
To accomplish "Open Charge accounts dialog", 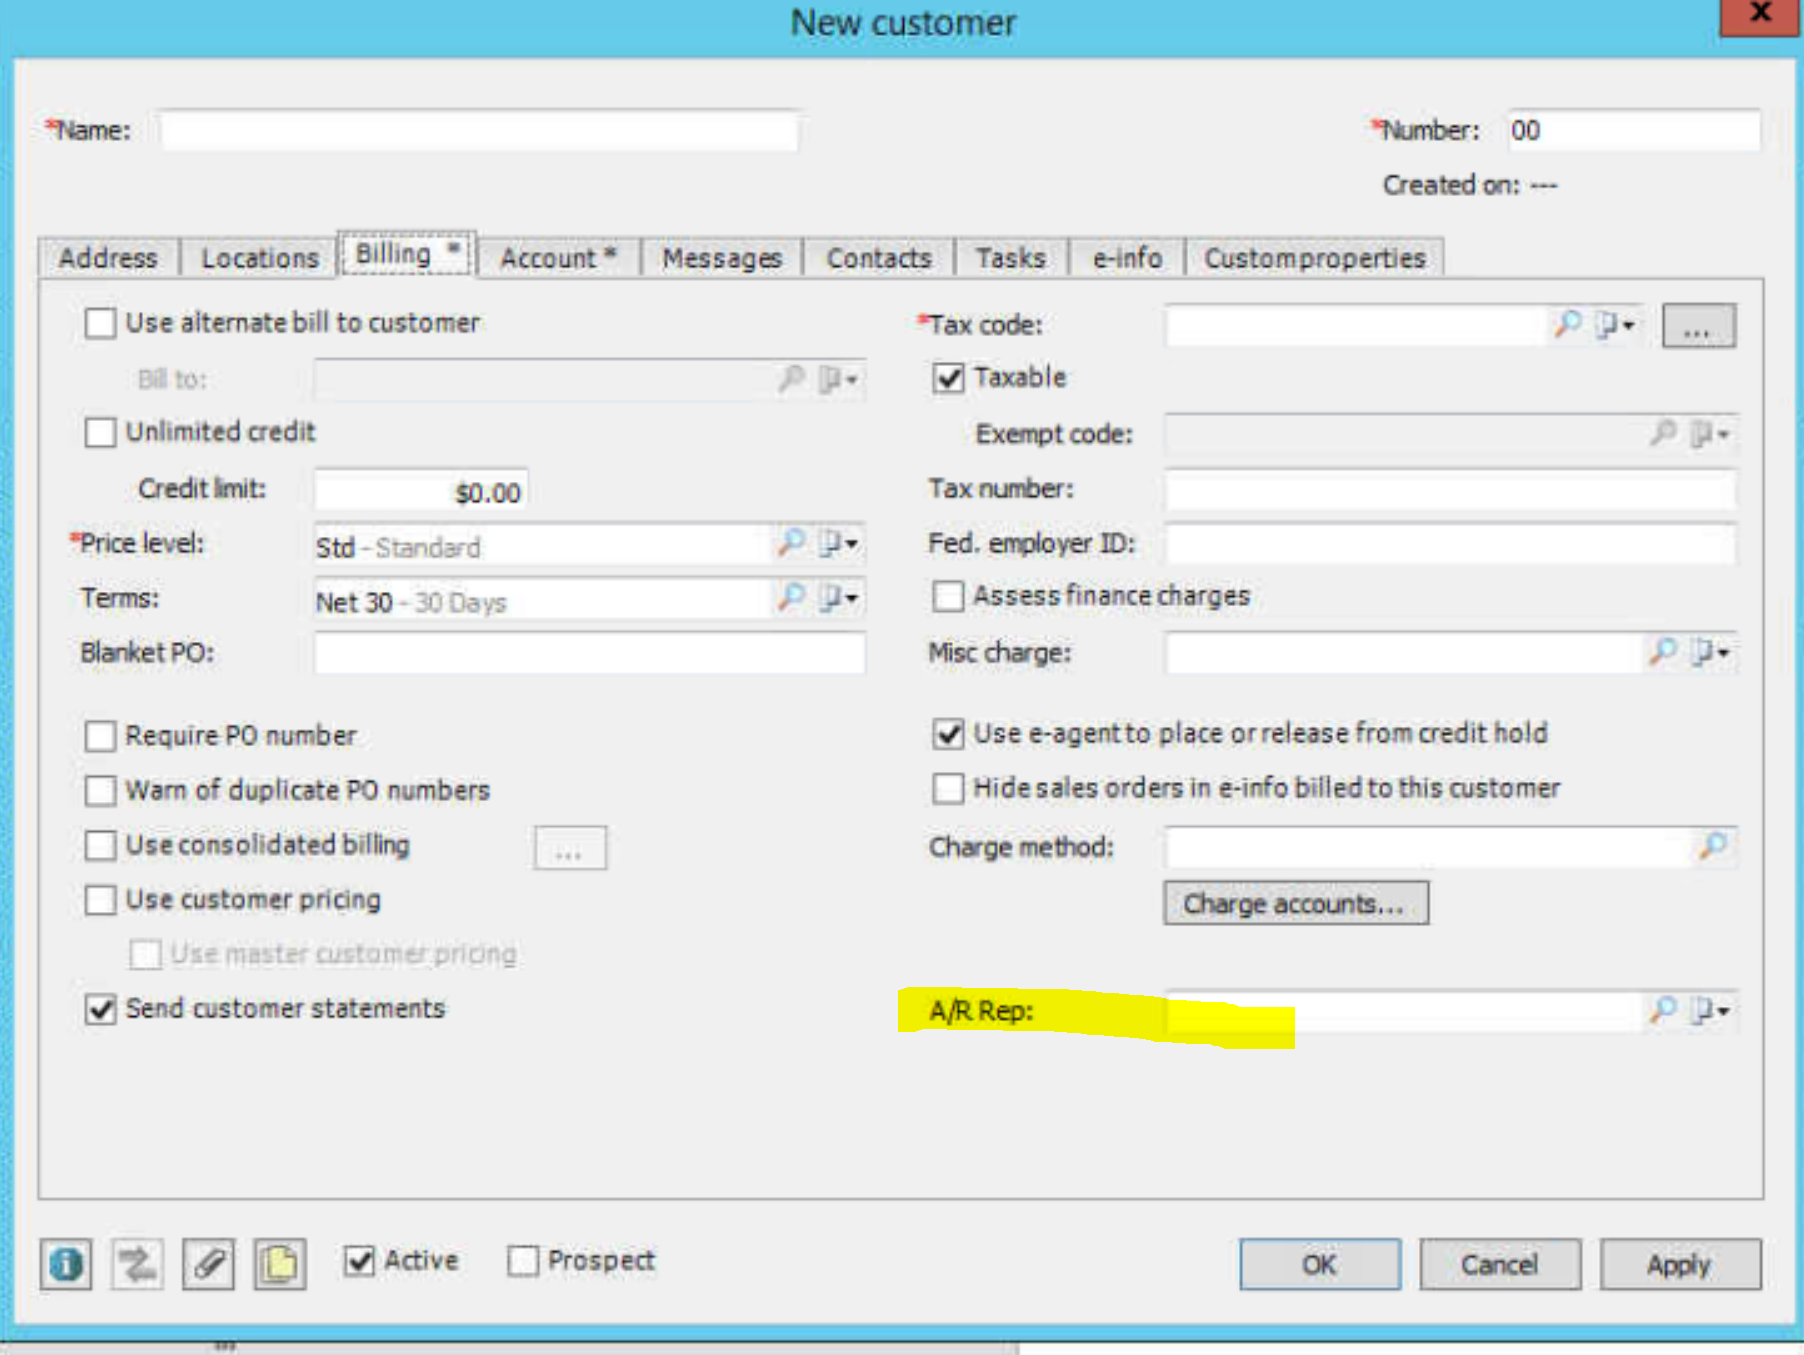I will 1296,903.
